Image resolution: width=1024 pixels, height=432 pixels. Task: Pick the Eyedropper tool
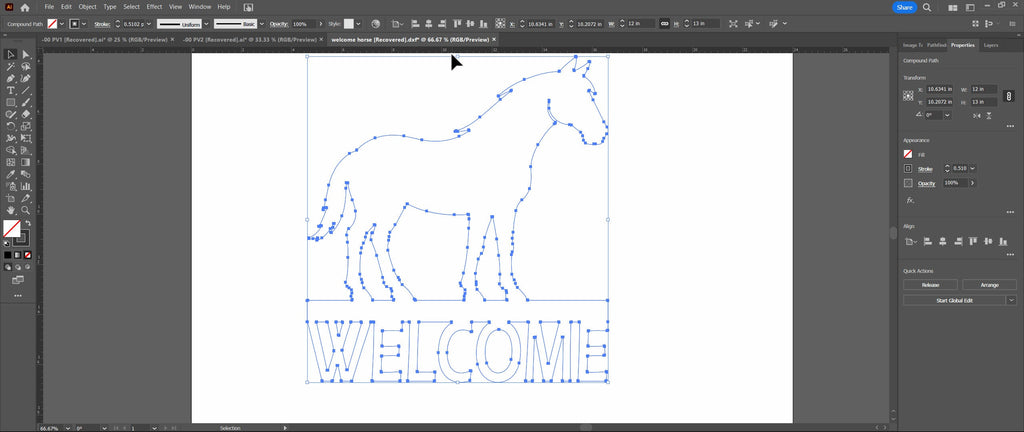pos(11,174)
